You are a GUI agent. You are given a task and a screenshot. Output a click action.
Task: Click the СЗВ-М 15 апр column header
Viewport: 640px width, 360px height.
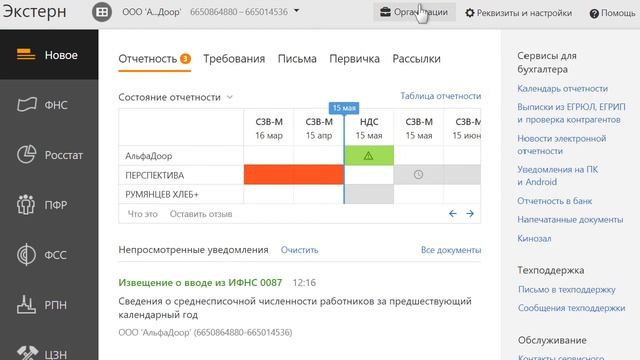point(319,128)
